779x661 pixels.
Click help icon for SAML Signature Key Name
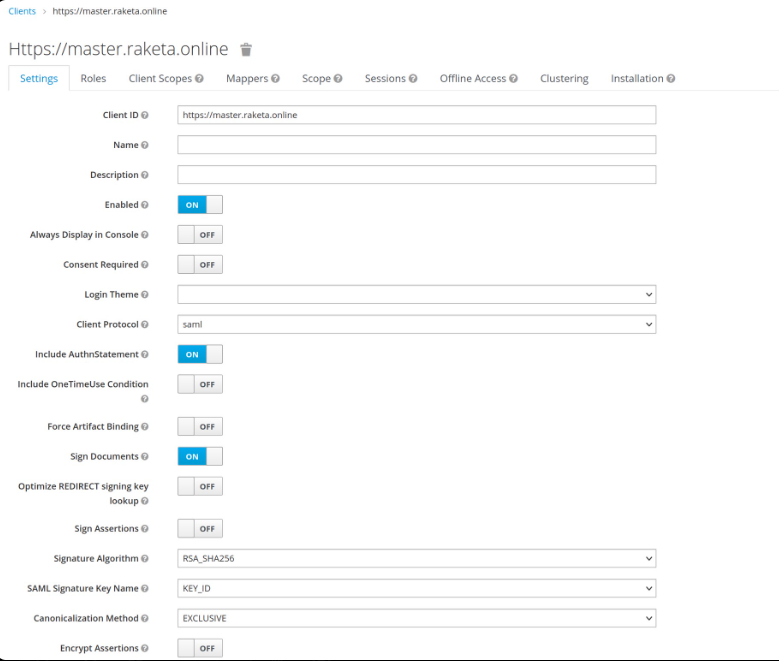click(145, 588)
